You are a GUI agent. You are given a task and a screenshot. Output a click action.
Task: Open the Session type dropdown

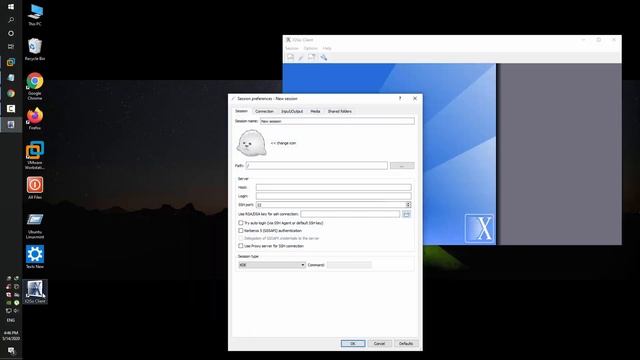click(x=272, y=265)
